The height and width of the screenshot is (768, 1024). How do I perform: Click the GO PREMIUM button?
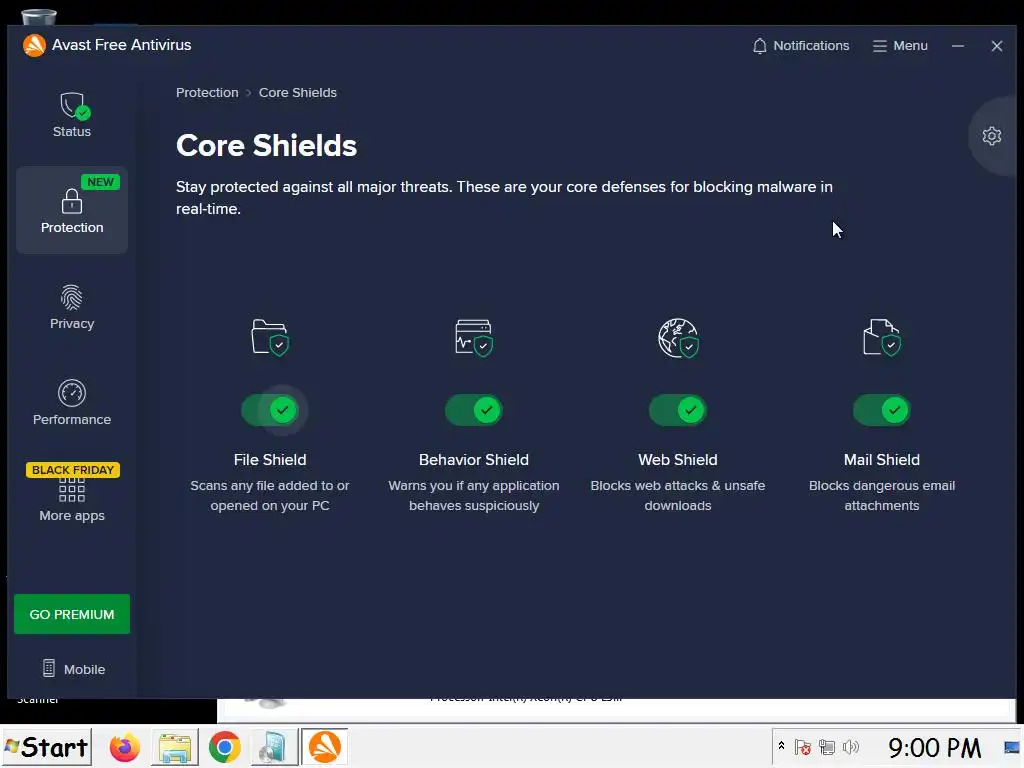pyautogui.click(x=72, y=614)
